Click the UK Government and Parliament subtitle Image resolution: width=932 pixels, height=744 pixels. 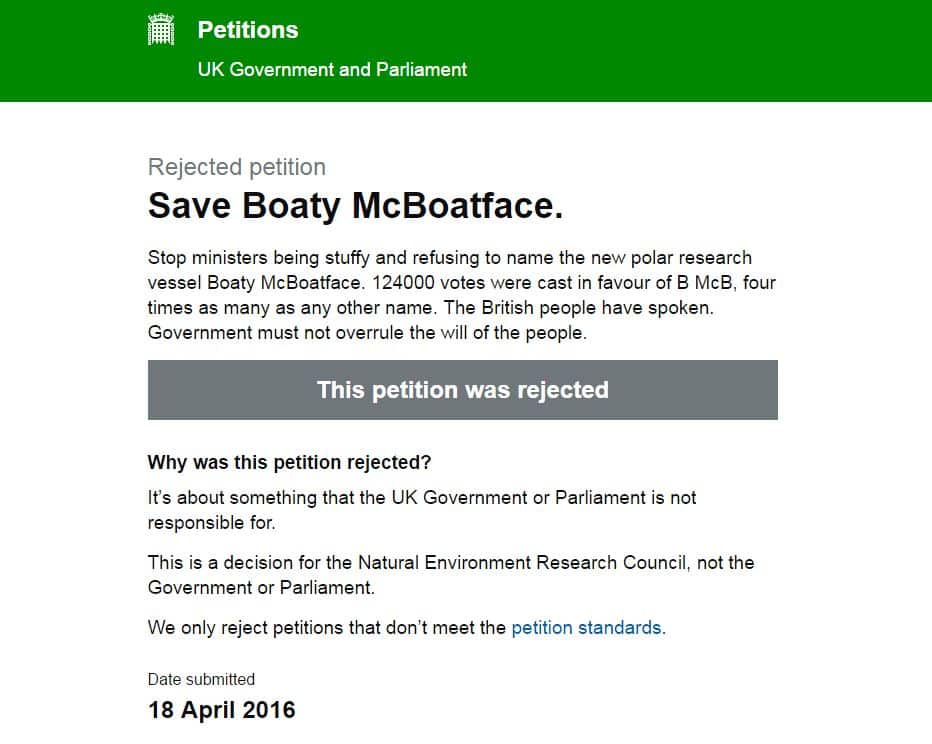[332, 70]
